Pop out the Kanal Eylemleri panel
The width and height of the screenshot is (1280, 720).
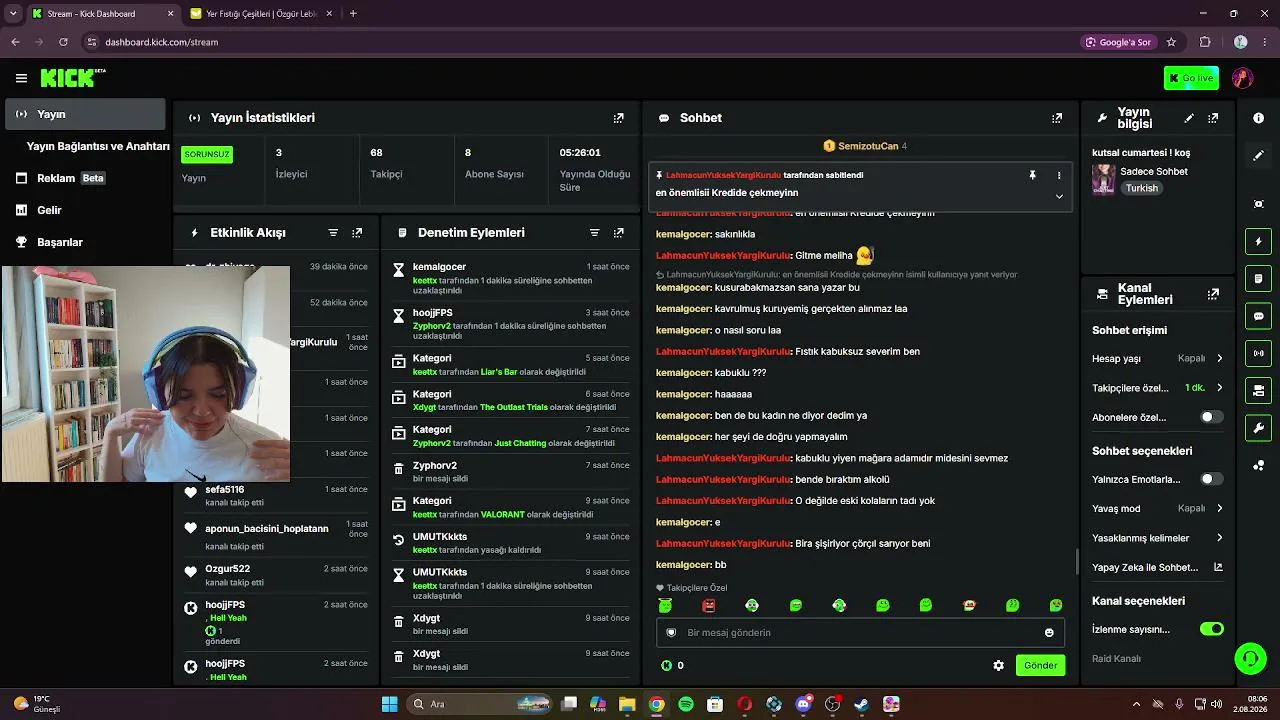point(1213,294)
